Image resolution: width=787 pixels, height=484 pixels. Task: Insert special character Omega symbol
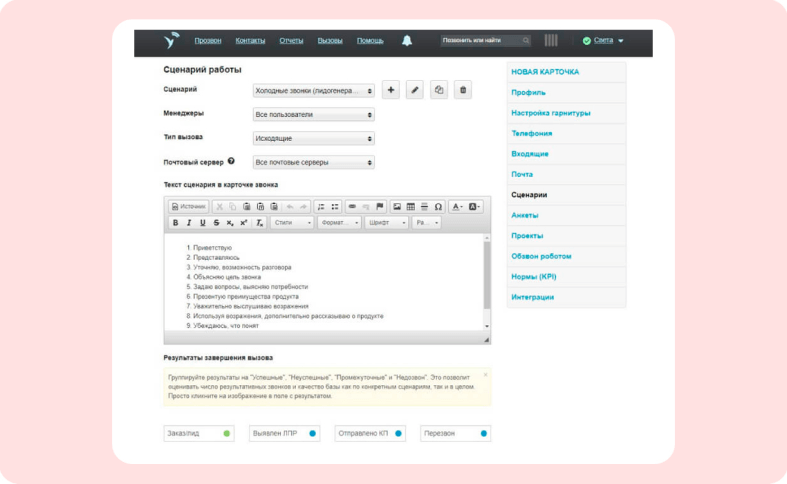[438, 207]
